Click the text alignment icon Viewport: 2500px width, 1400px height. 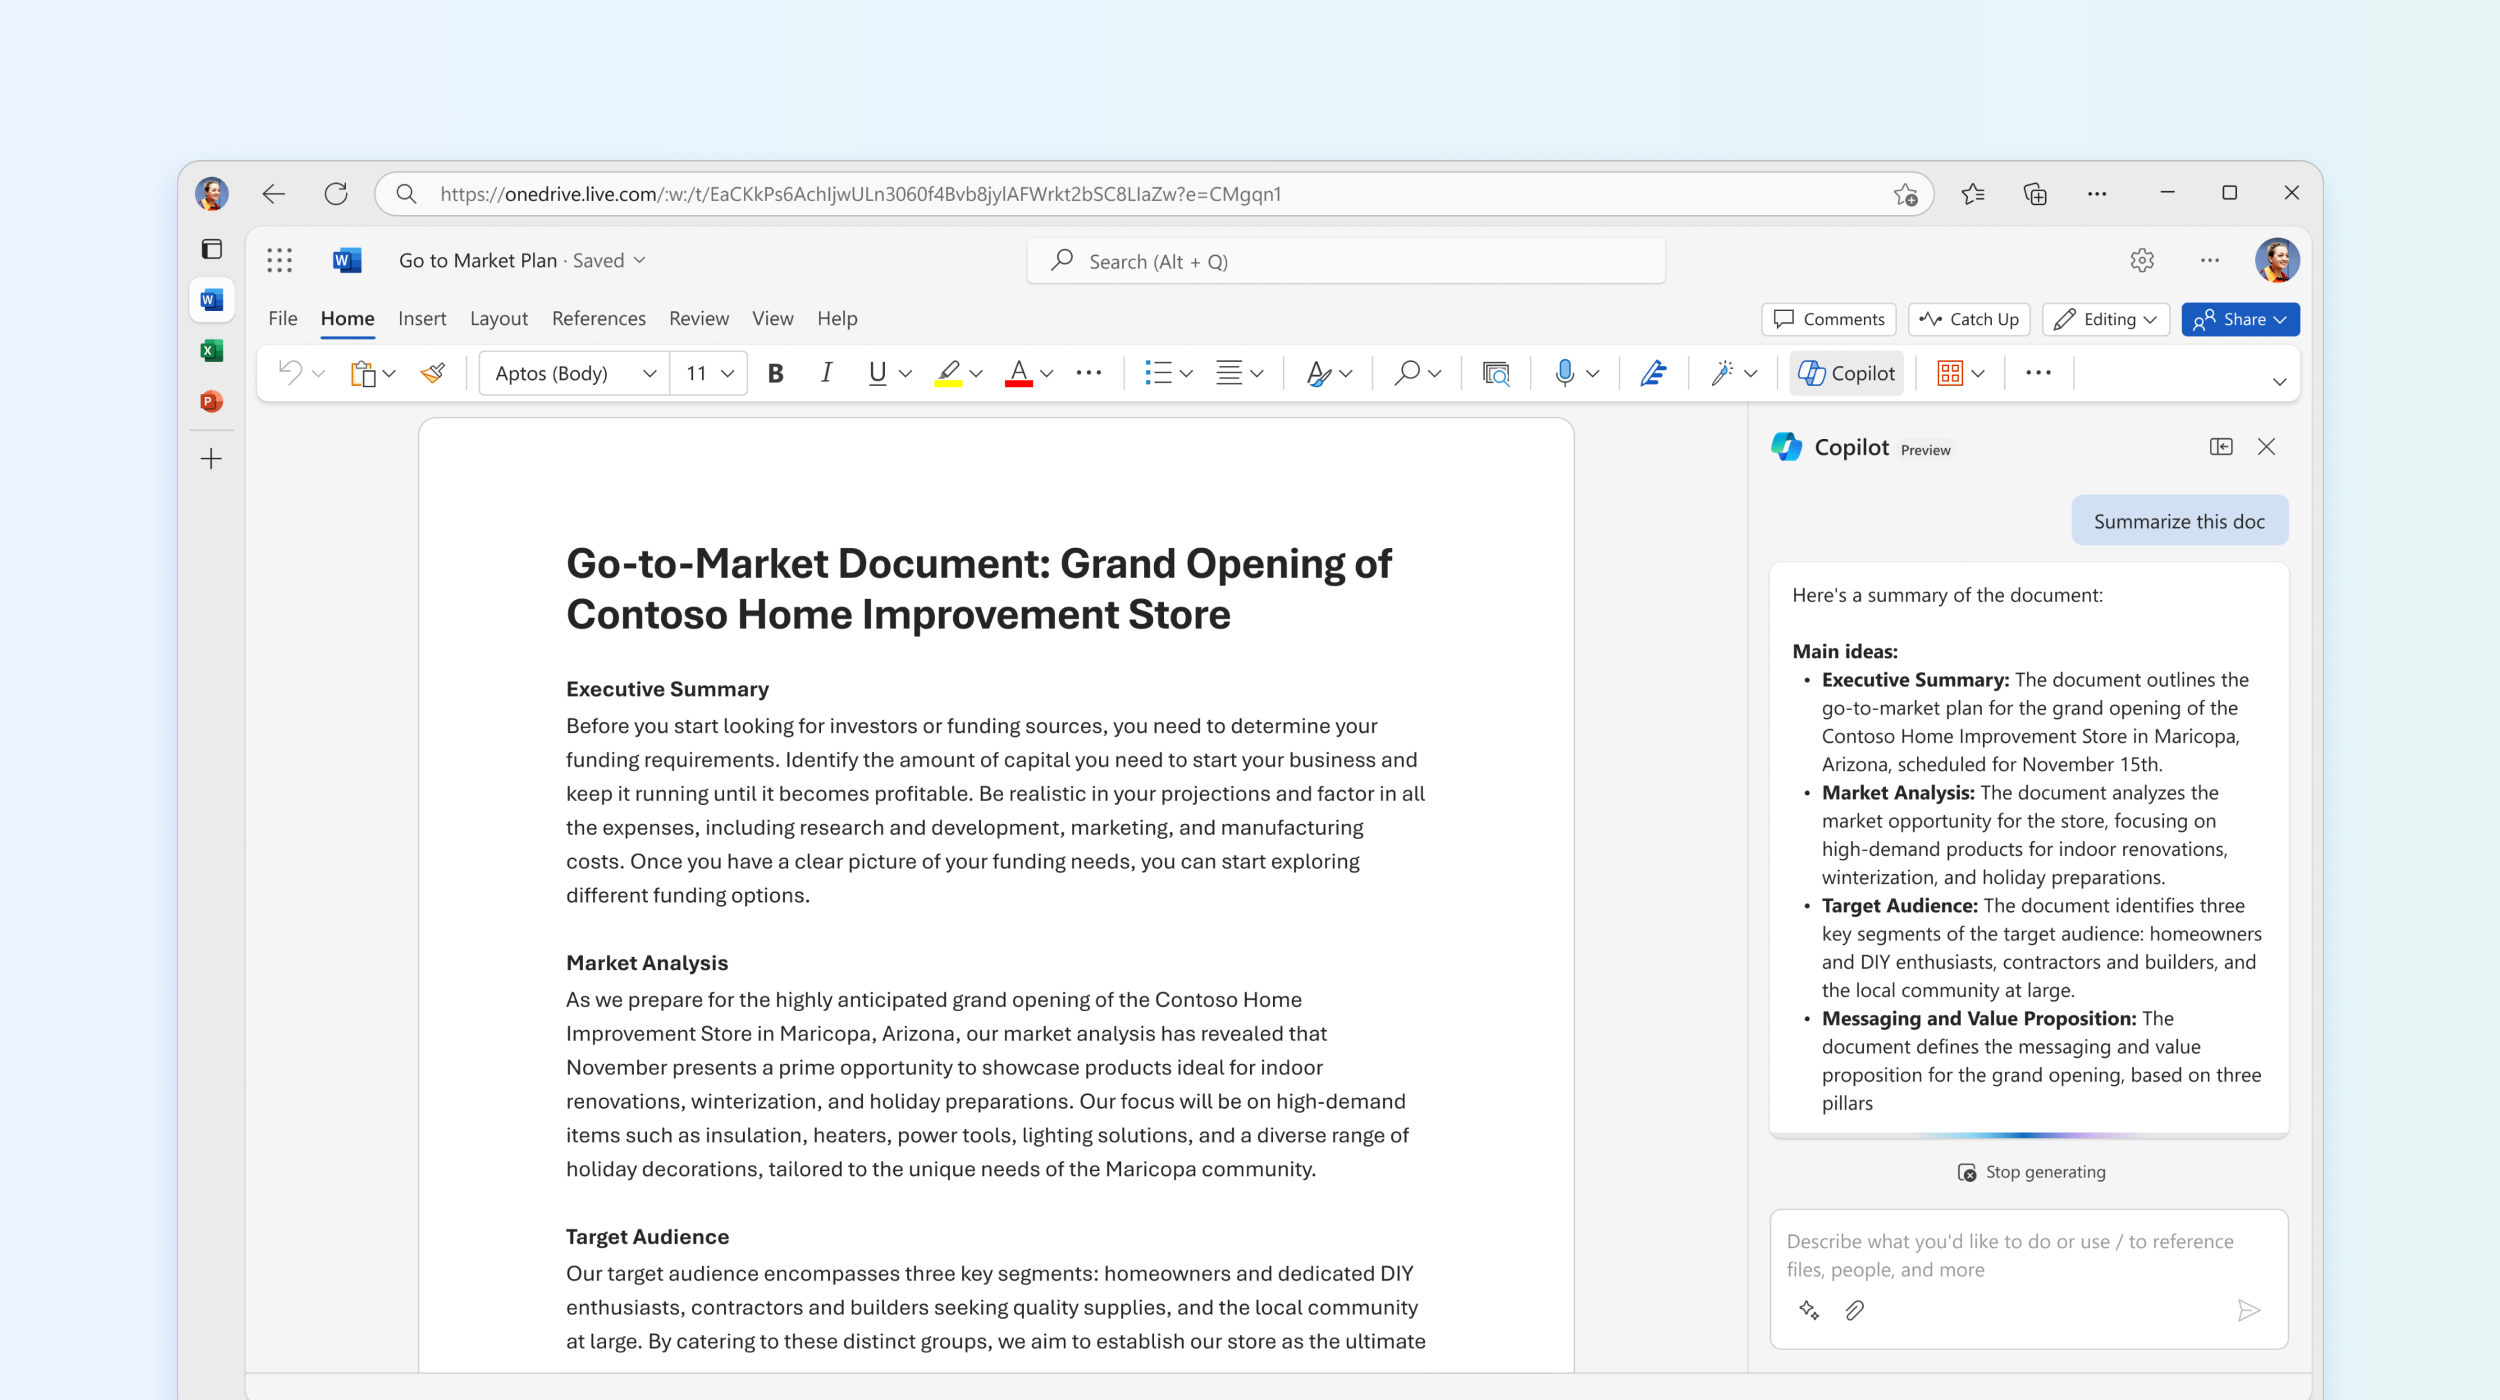[1236, 373]
